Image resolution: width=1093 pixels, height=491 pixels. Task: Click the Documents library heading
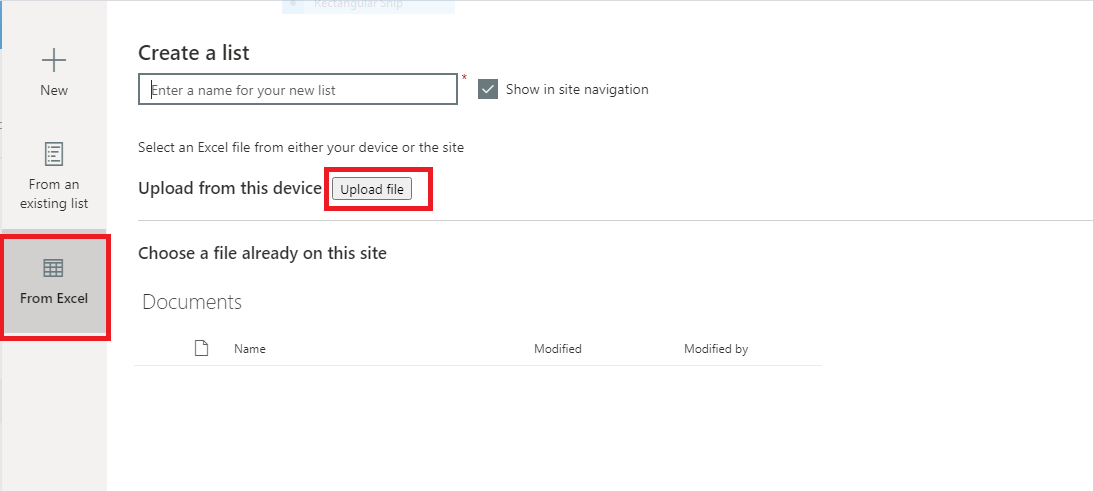point(192,302)
